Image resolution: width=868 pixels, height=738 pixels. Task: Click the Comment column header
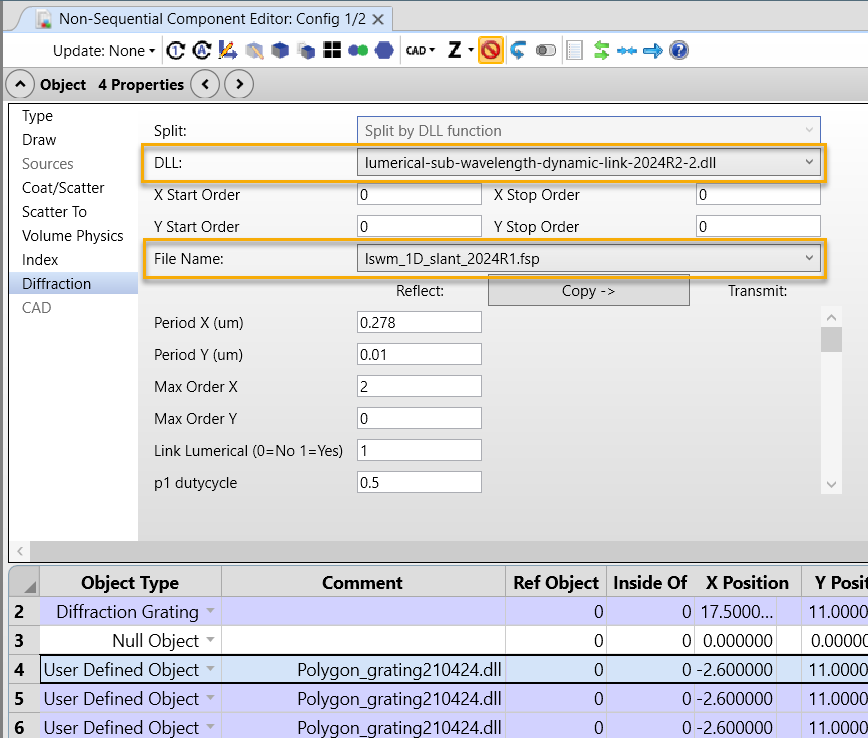tap(363, 582)
